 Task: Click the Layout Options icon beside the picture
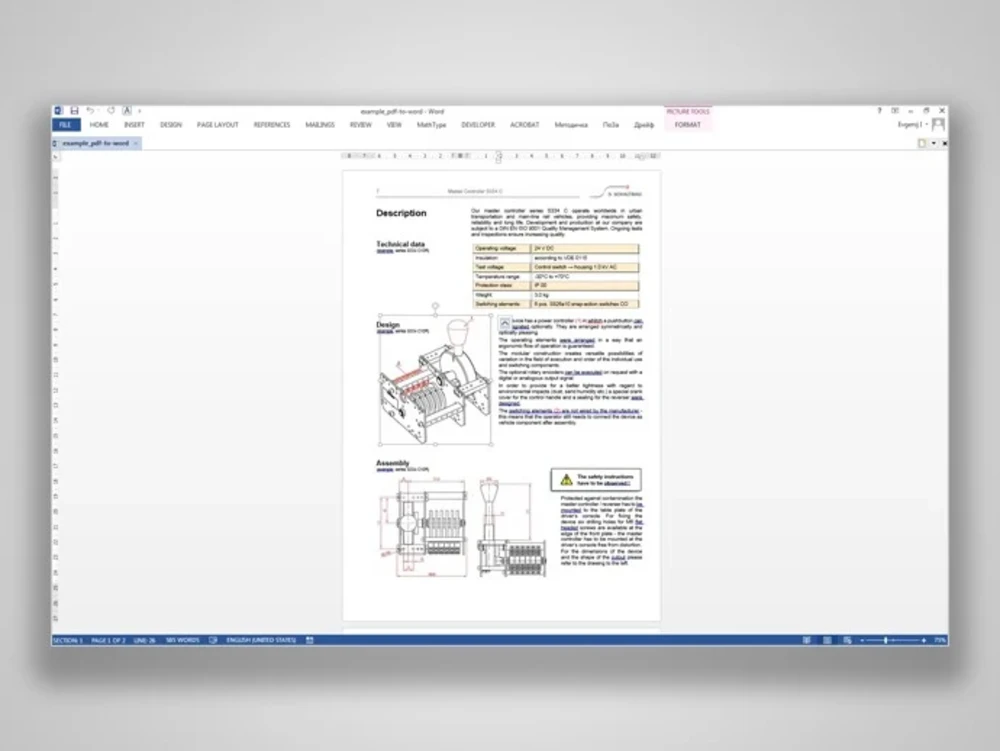(505, 323)
